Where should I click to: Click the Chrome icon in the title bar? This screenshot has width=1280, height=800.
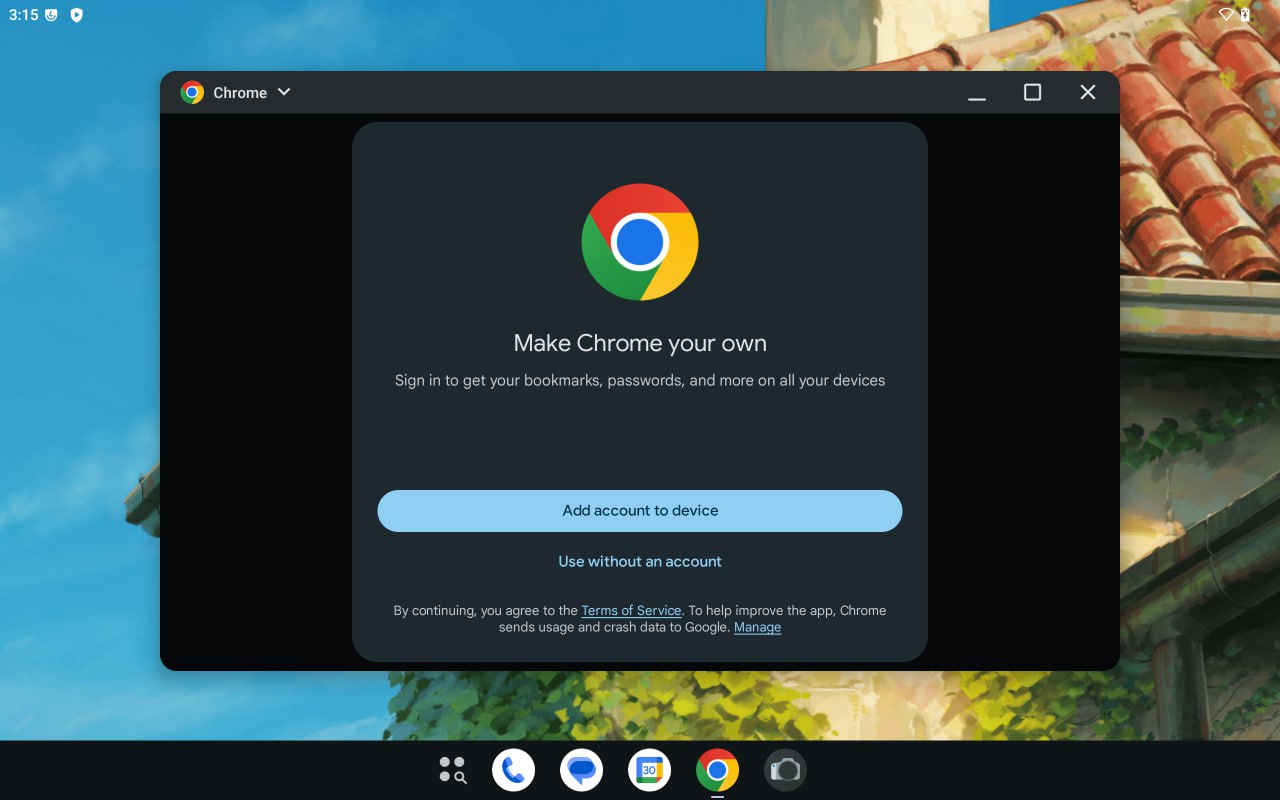point(192,93)
